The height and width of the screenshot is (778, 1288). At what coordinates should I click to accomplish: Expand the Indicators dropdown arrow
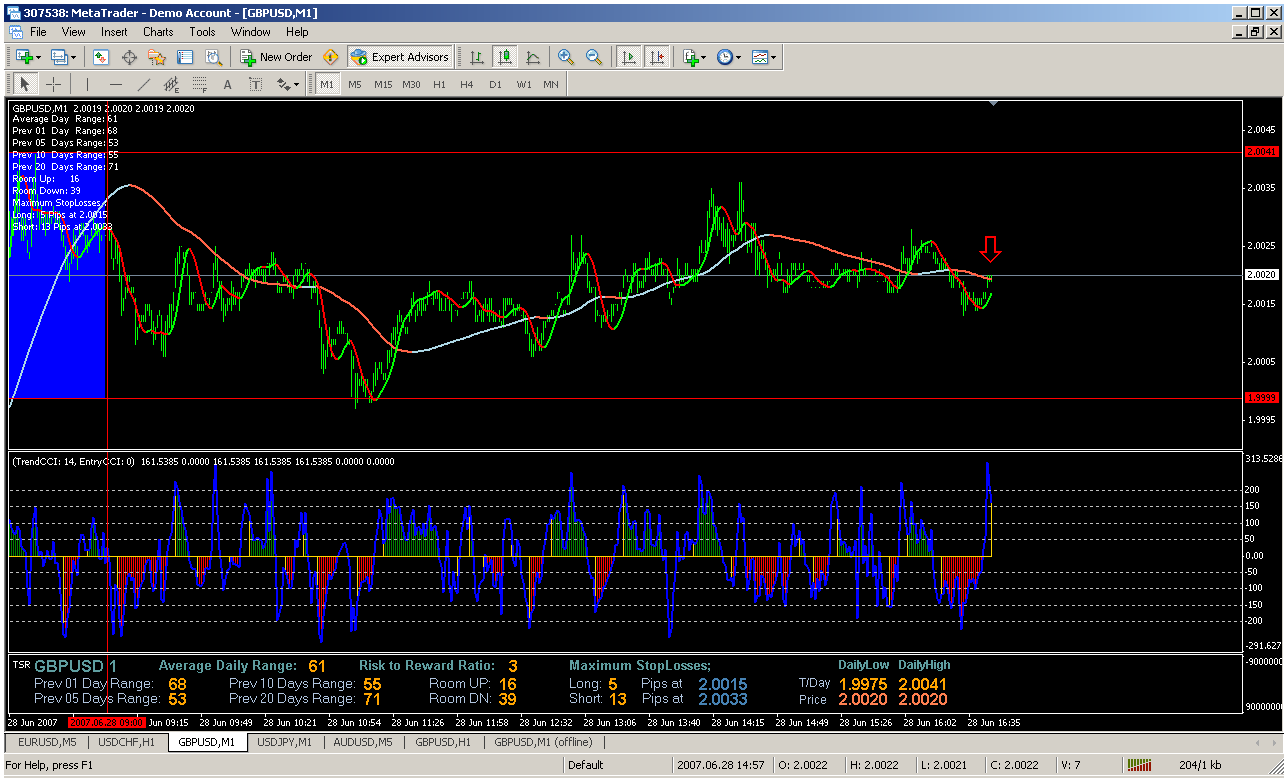(x=703, y=57)
